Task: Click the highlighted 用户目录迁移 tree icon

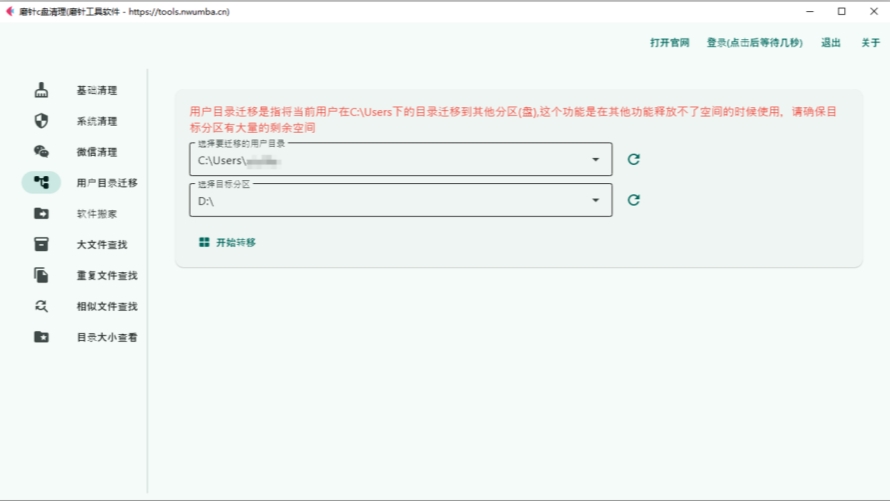Action: tap(41, 182)
